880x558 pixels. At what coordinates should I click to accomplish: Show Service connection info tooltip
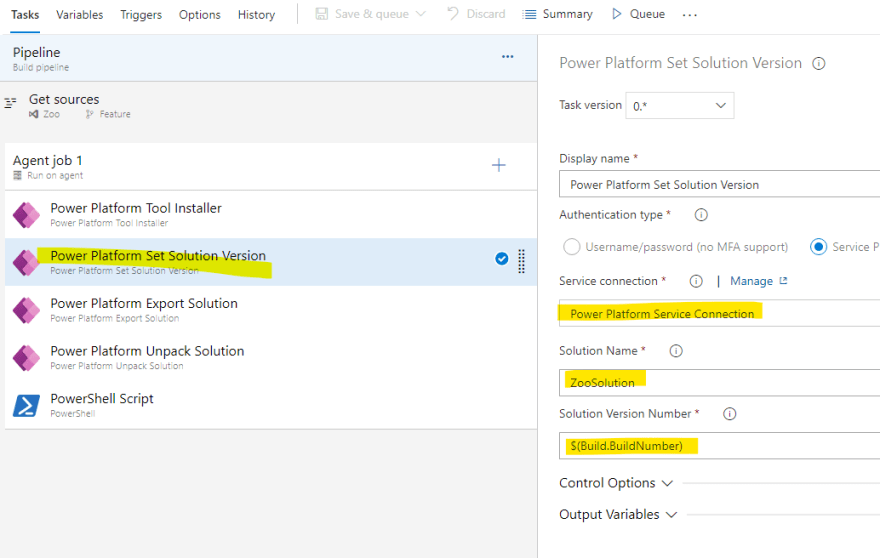click(x=696, y=281)
